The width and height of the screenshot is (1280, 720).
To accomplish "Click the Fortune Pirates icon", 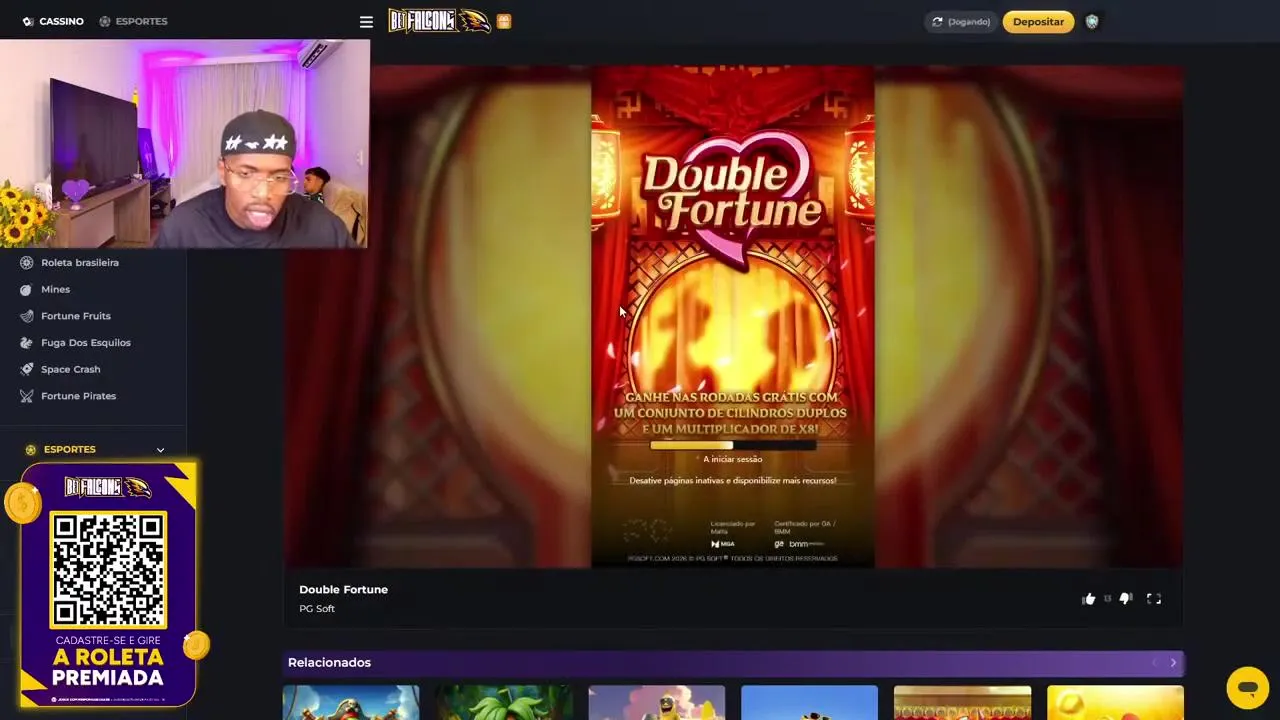I will click(x=27, y=396).
